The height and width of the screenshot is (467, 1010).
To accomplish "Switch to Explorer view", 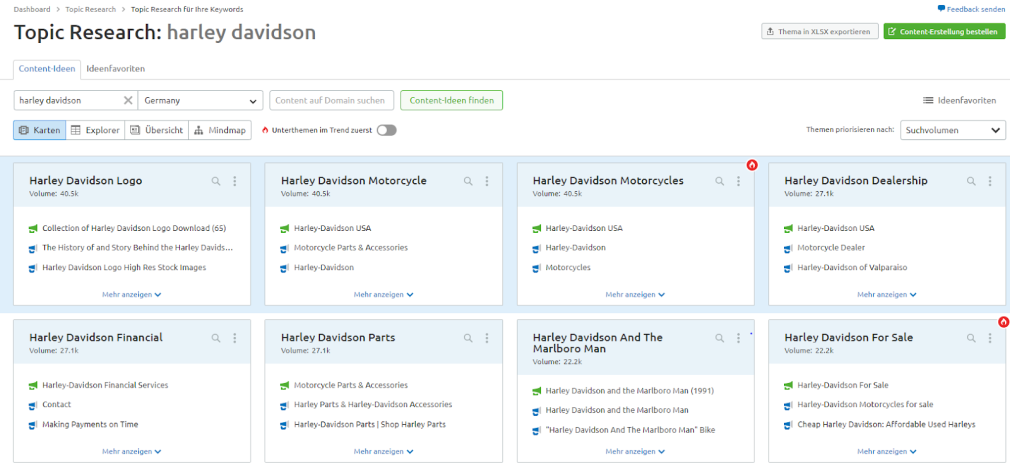I will [95, 130].
